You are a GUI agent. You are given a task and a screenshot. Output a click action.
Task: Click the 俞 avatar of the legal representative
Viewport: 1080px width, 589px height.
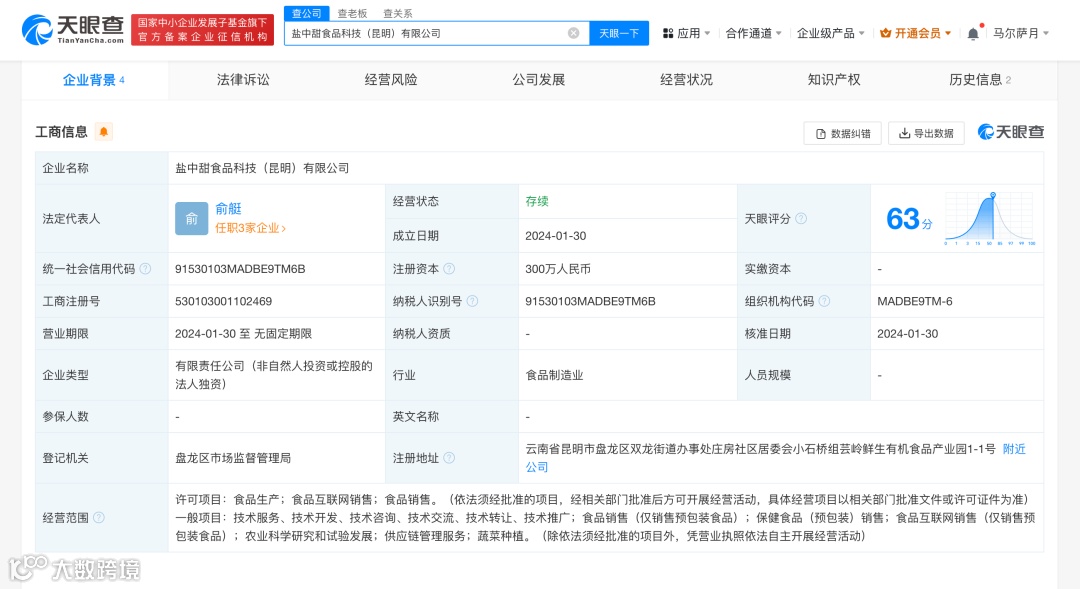[191, 218]
